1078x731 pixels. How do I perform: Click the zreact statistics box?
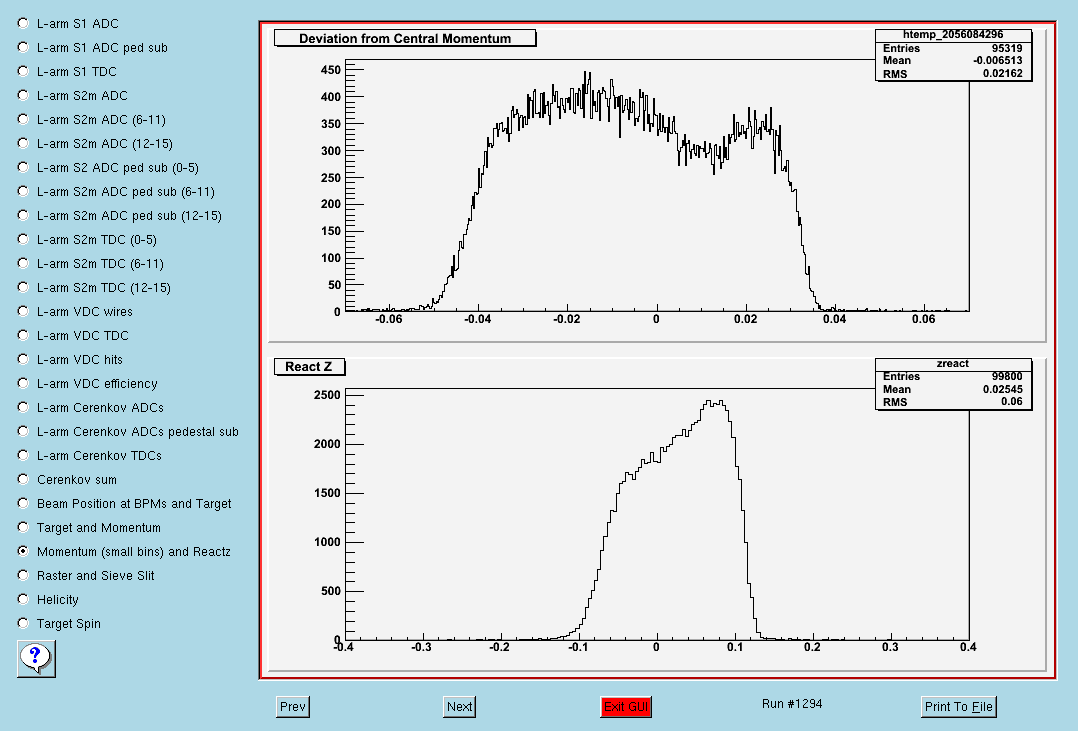coord(953,383)
